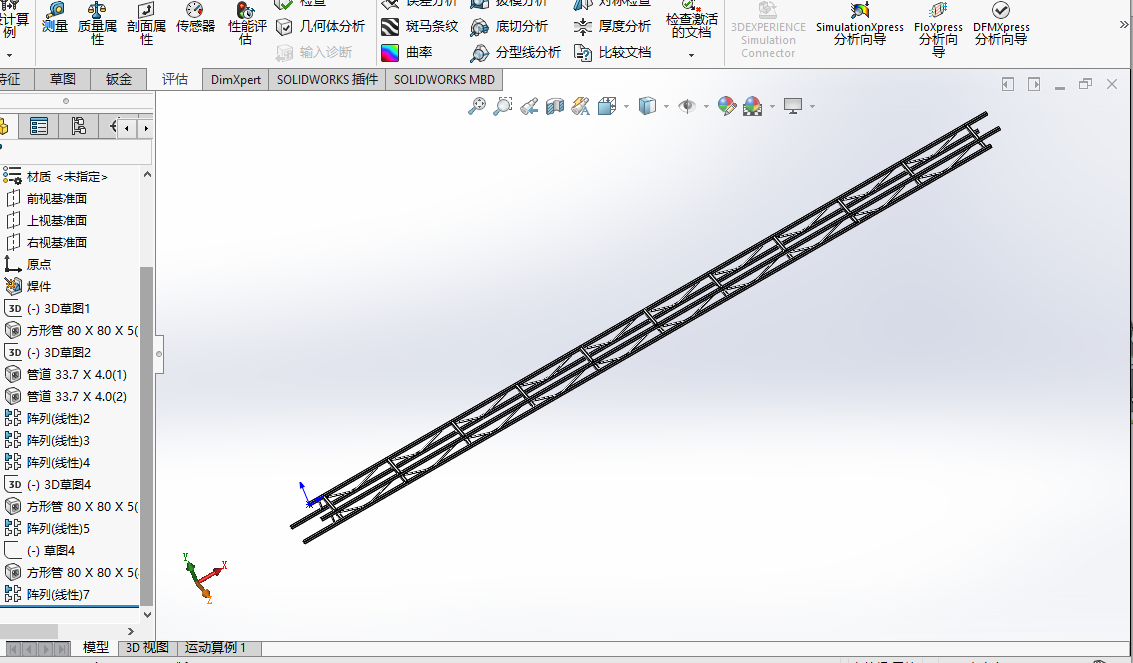Expand viewport panel right arrow icon
The width and height of the screenshot is (1133, 663).
click(1034, 84)
